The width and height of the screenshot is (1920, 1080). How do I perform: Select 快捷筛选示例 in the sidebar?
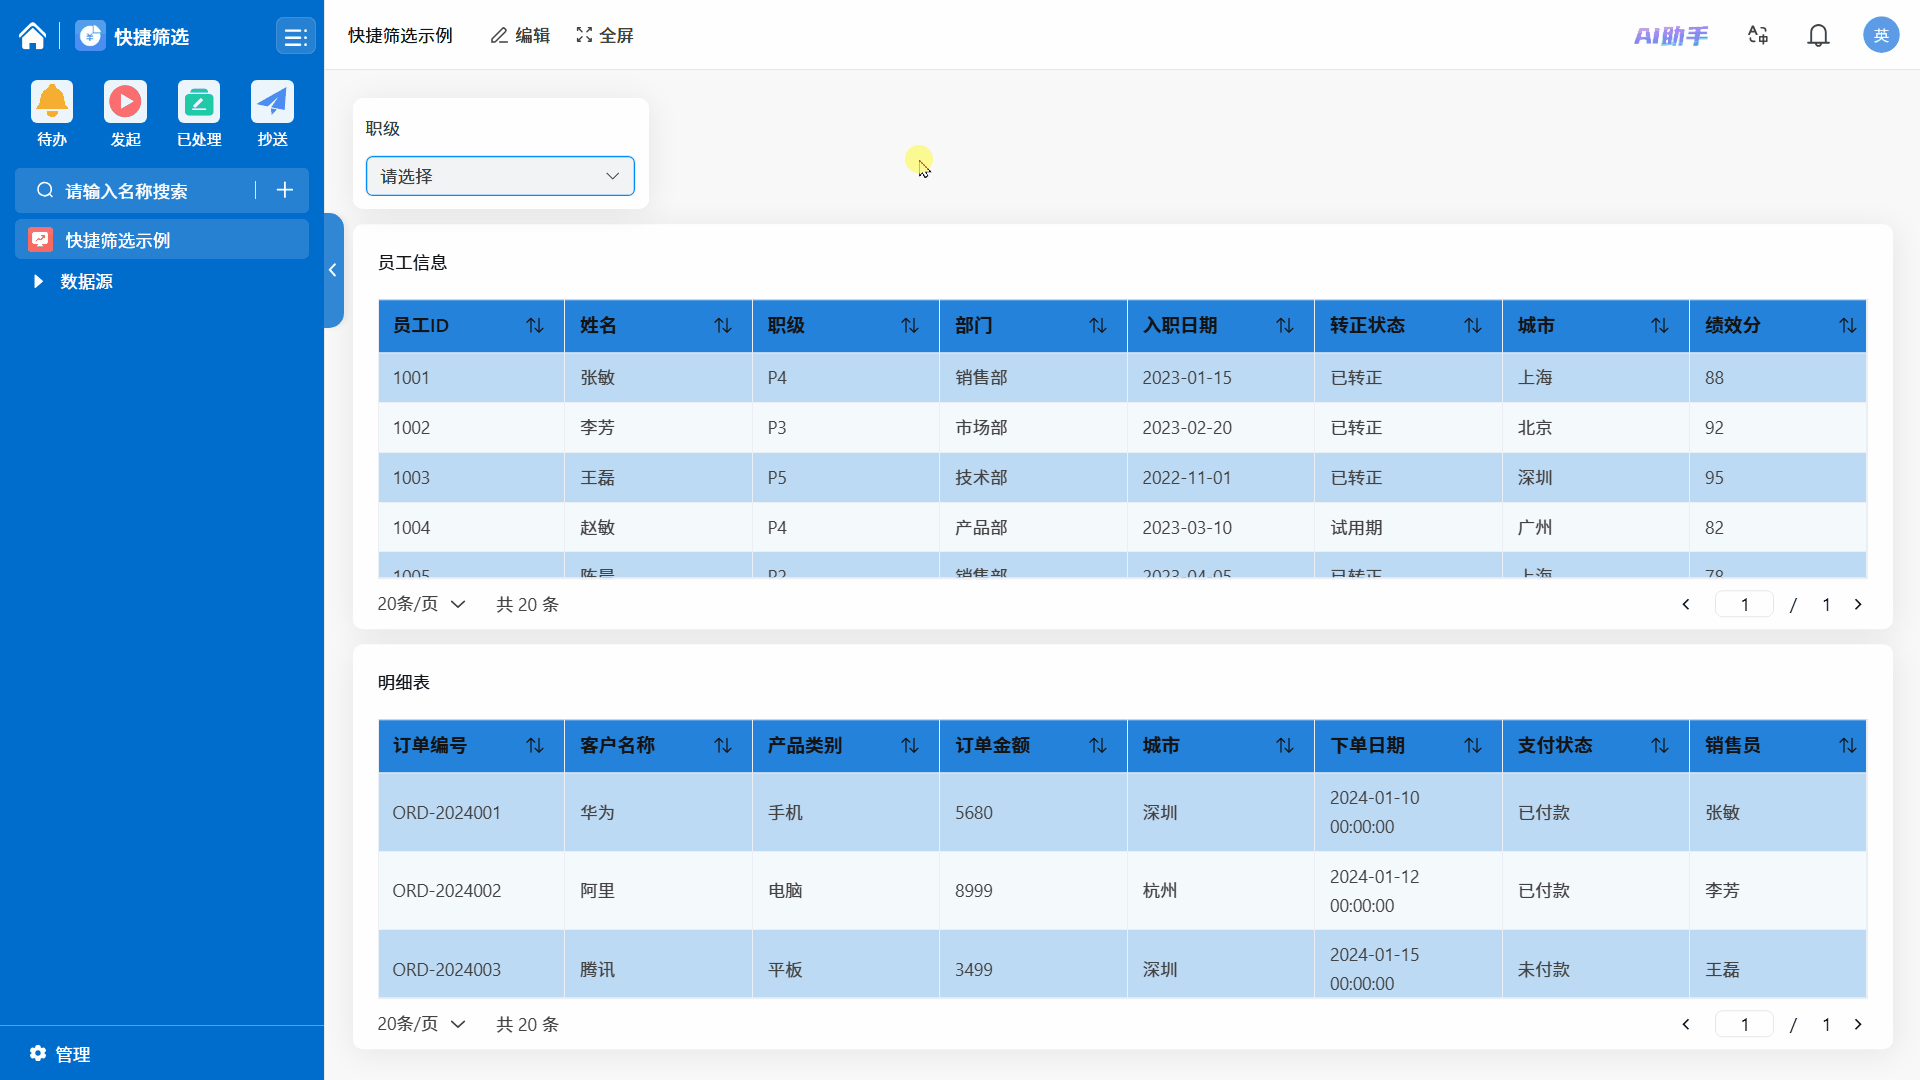click(x=162, y=240)
